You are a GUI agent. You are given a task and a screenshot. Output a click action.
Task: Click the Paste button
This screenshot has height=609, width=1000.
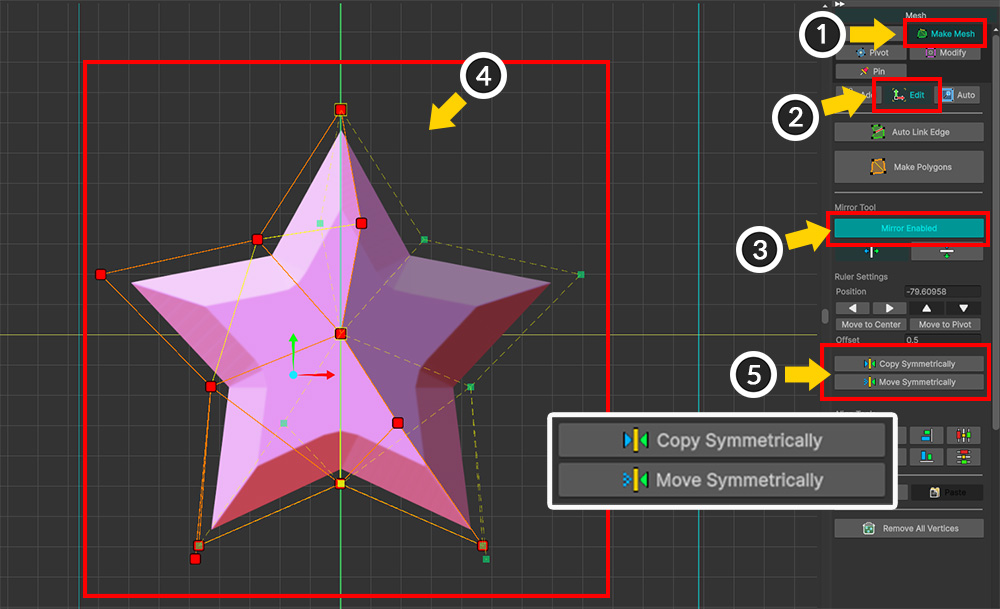(947, 492)
